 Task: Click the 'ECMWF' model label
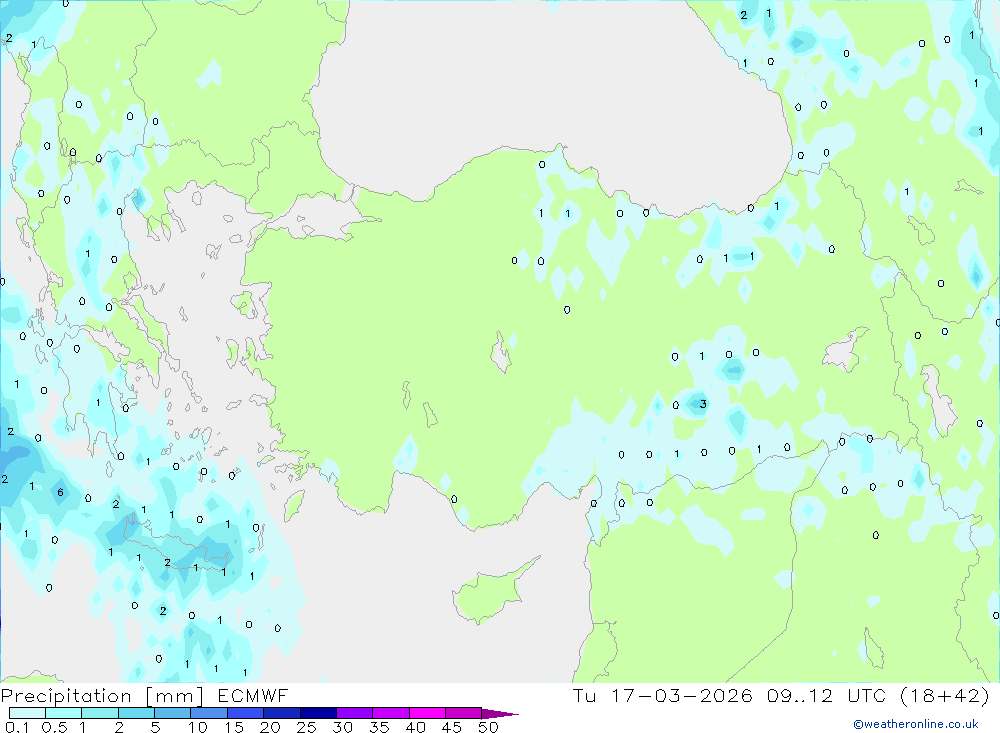(253, 696)
